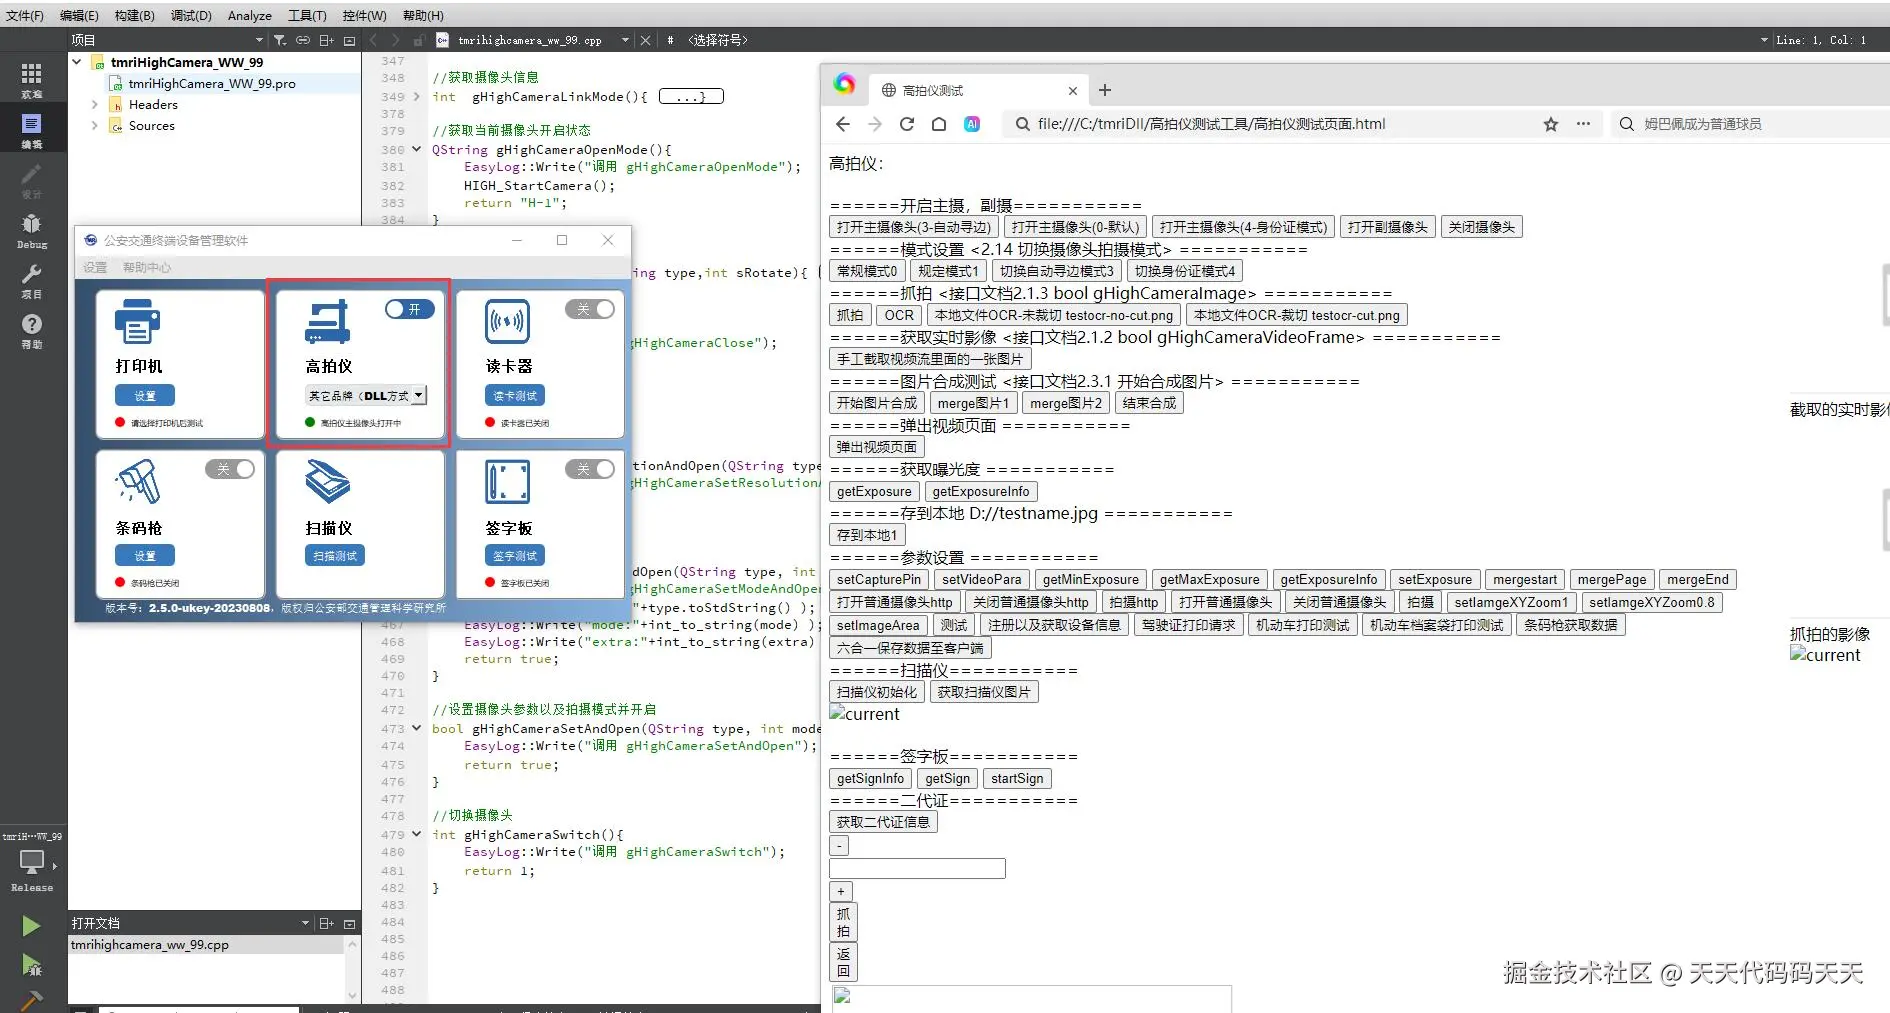The width and height of the screenshot is (1890, 1013).
Task: Expand the Headers folder in project tree
Action: [95, 105]
